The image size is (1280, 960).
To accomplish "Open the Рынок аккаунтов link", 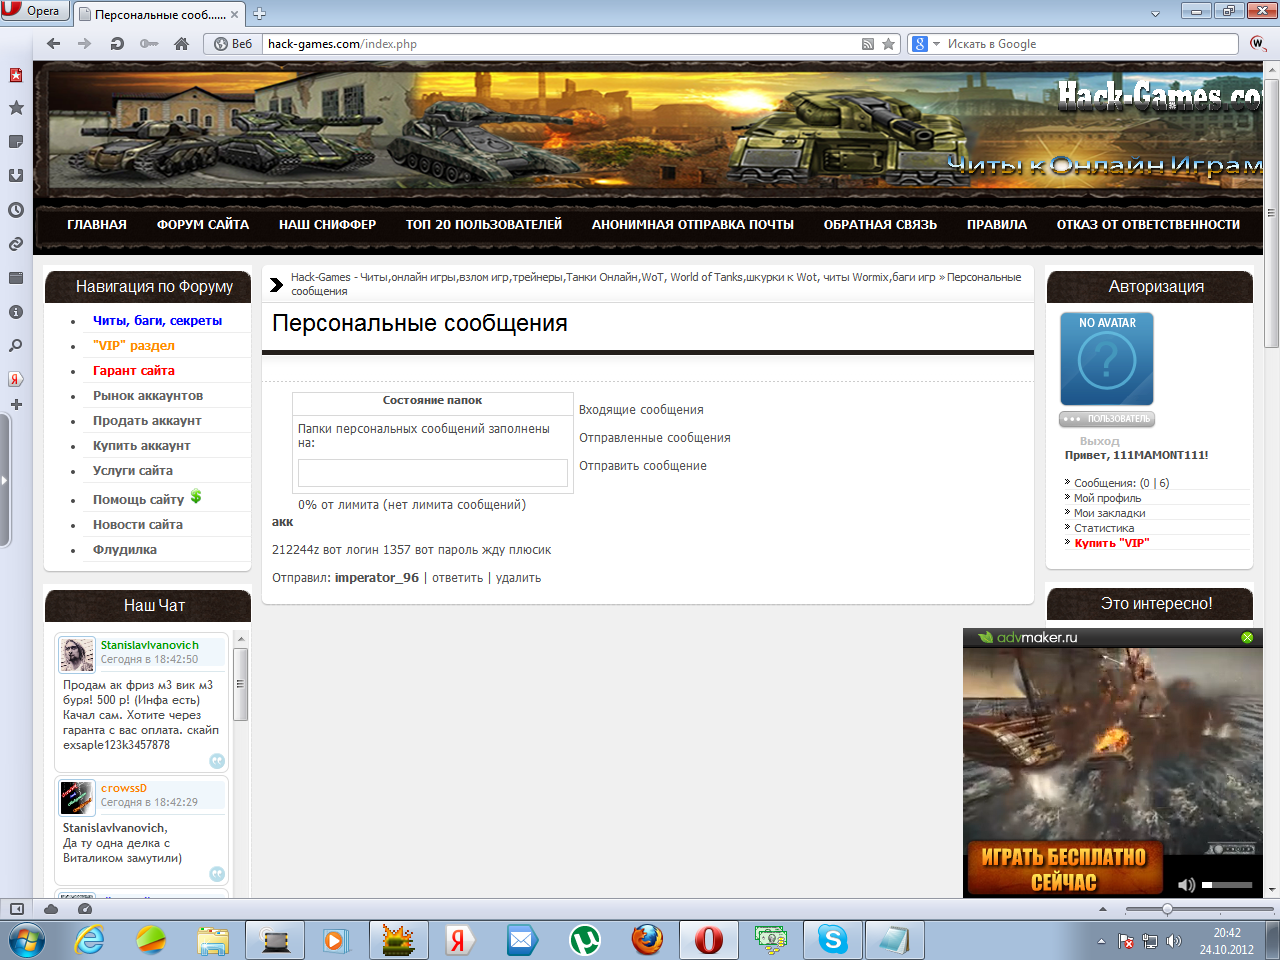I will (x=148, y=396).
